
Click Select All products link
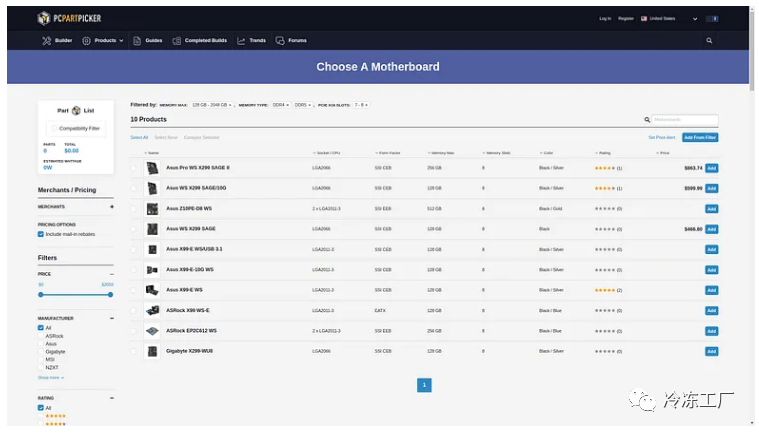pyautogui.click(x=139, y=137)
